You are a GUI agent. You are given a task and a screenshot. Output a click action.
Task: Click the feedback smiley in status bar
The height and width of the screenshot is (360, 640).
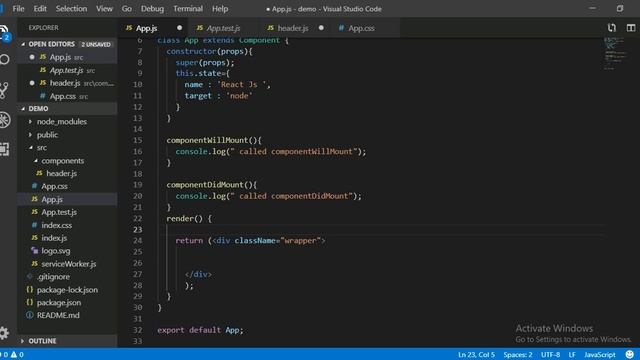click(630, 354)
